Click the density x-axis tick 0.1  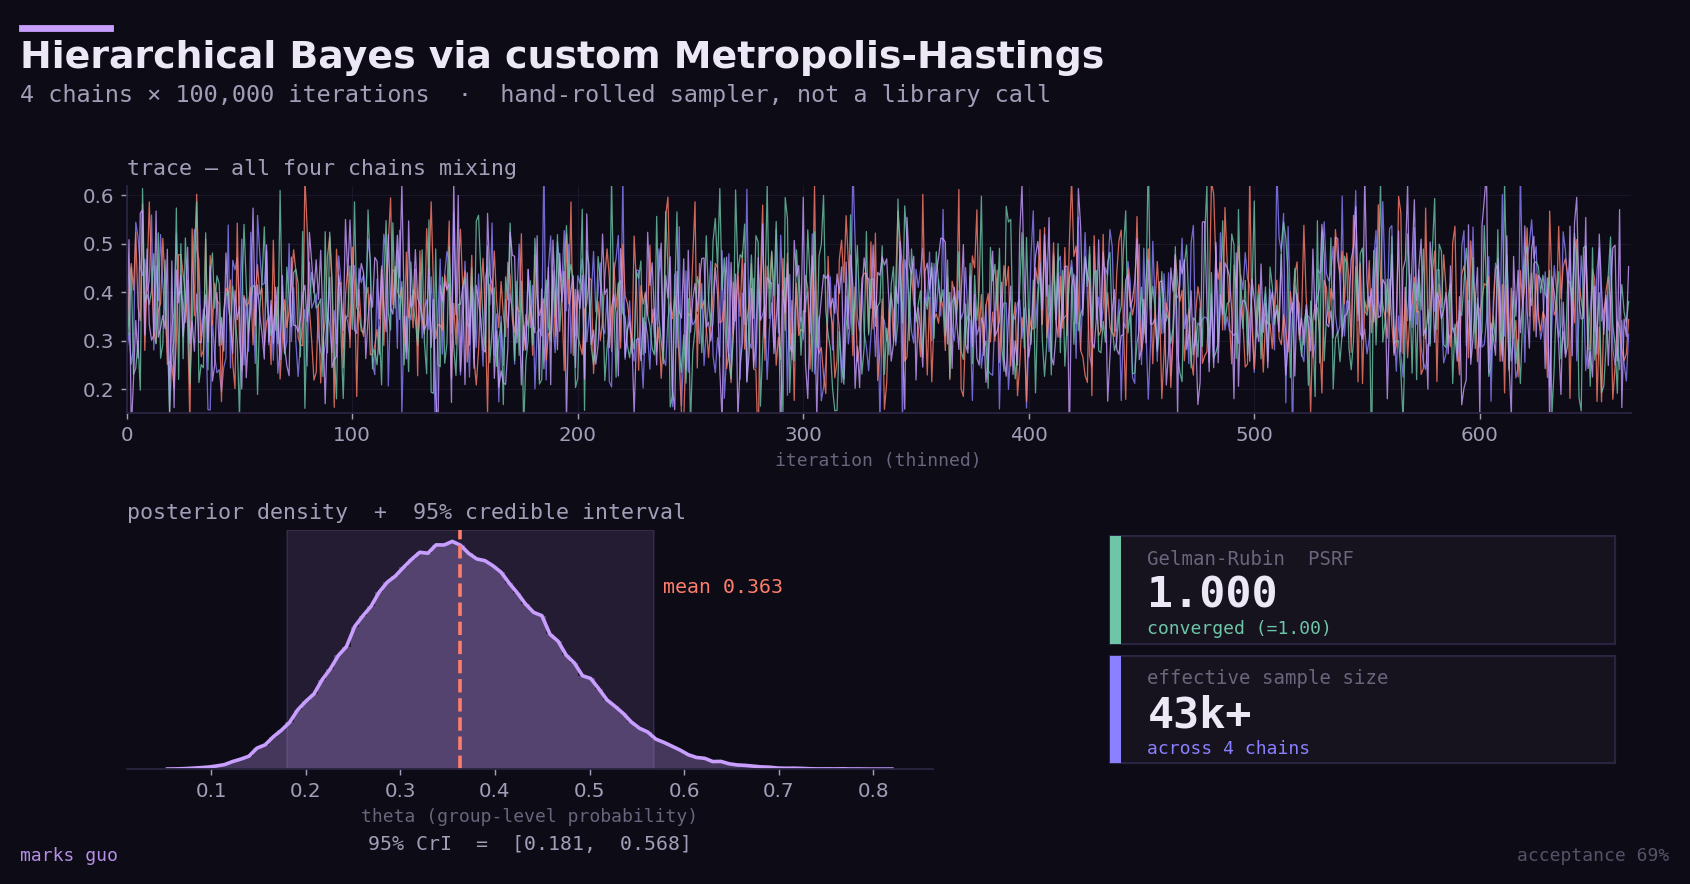[x=210, y=790]
